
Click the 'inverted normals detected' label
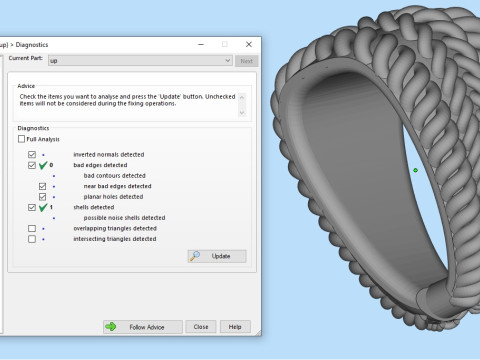click(x=109, y=155)
